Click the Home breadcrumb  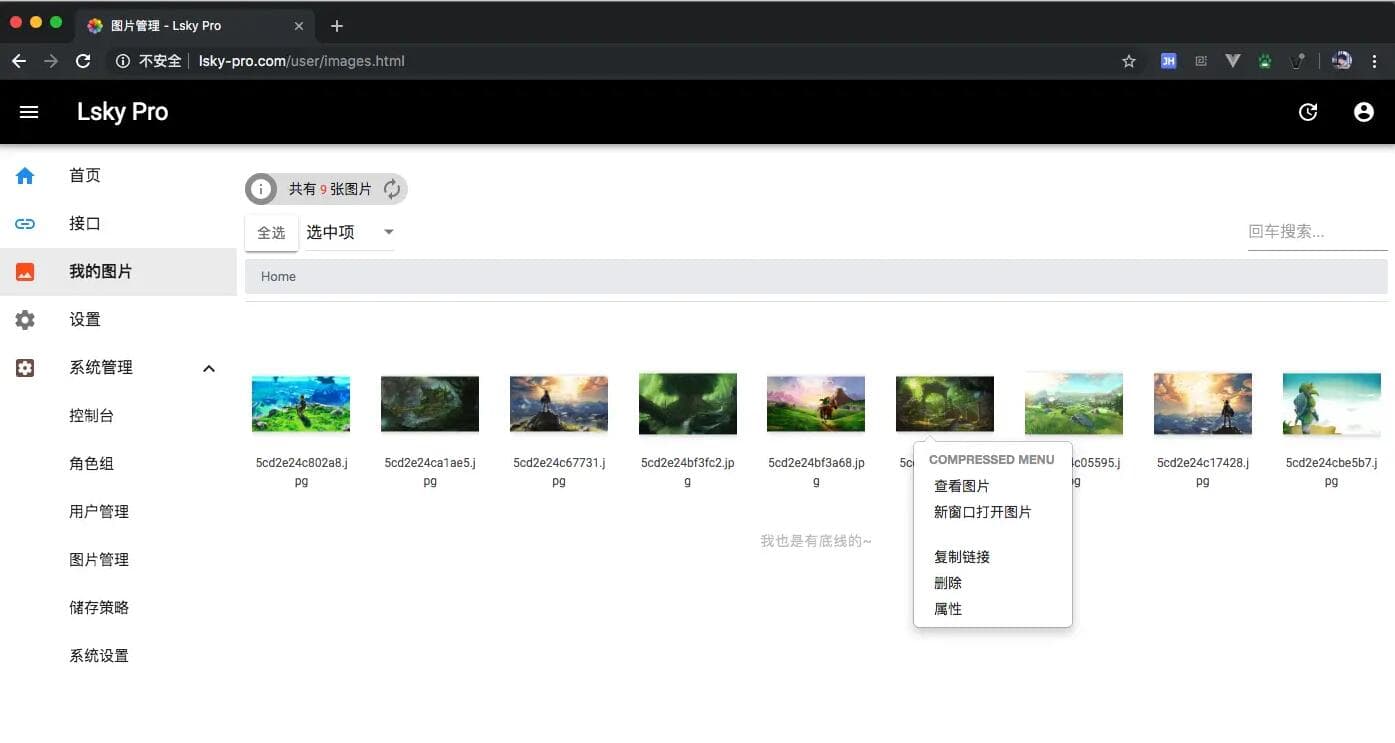pyautogui.click(x=278, y=277)
